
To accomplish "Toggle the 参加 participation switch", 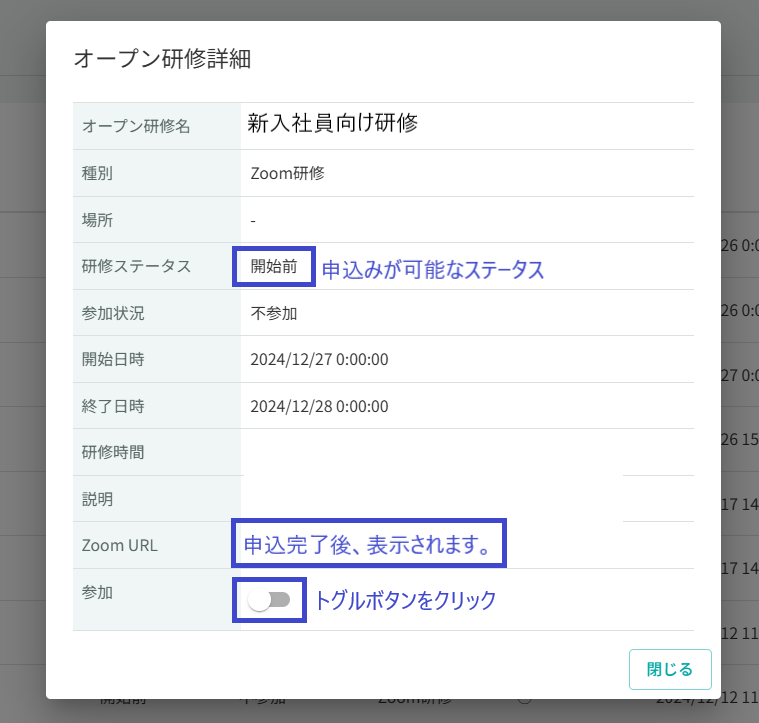I will point(269,600).
